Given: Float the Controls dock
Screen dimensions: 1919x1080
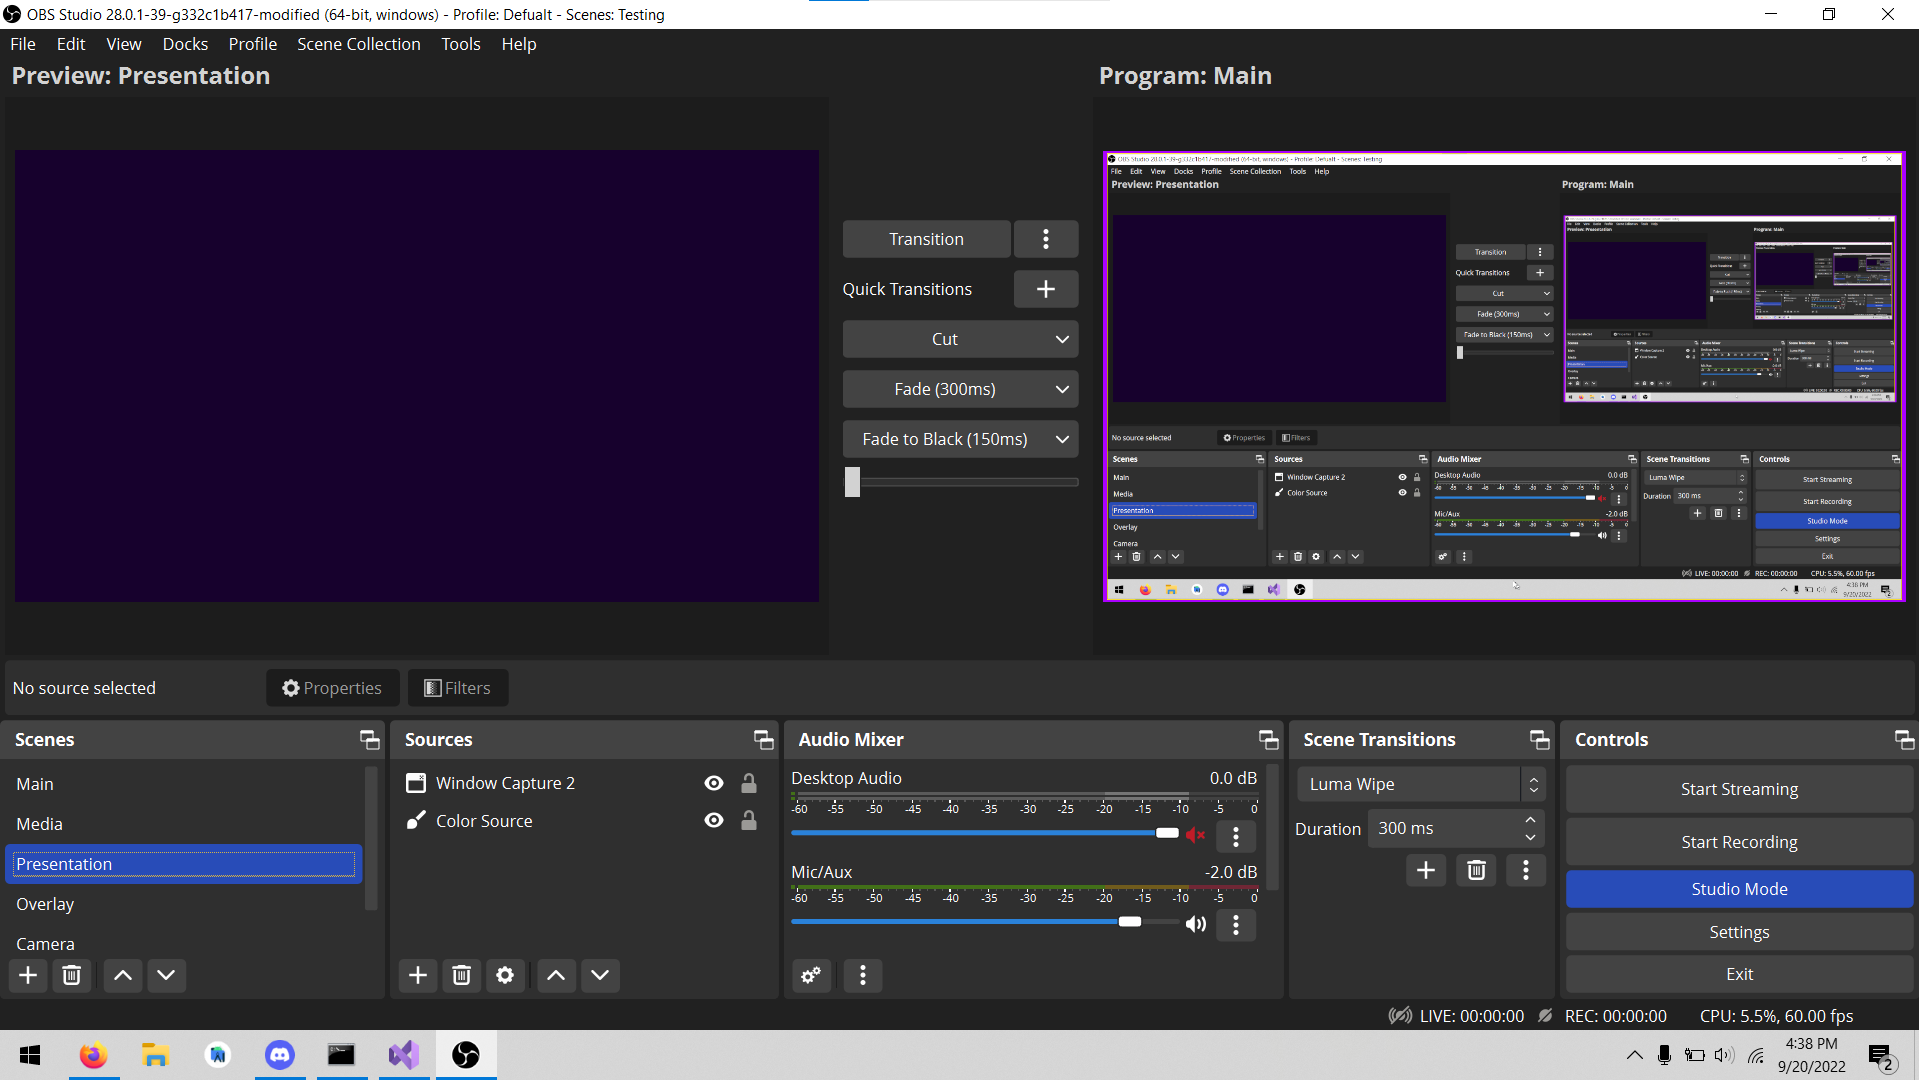Looking at the screenshot, I should (x=1905, y=740).
